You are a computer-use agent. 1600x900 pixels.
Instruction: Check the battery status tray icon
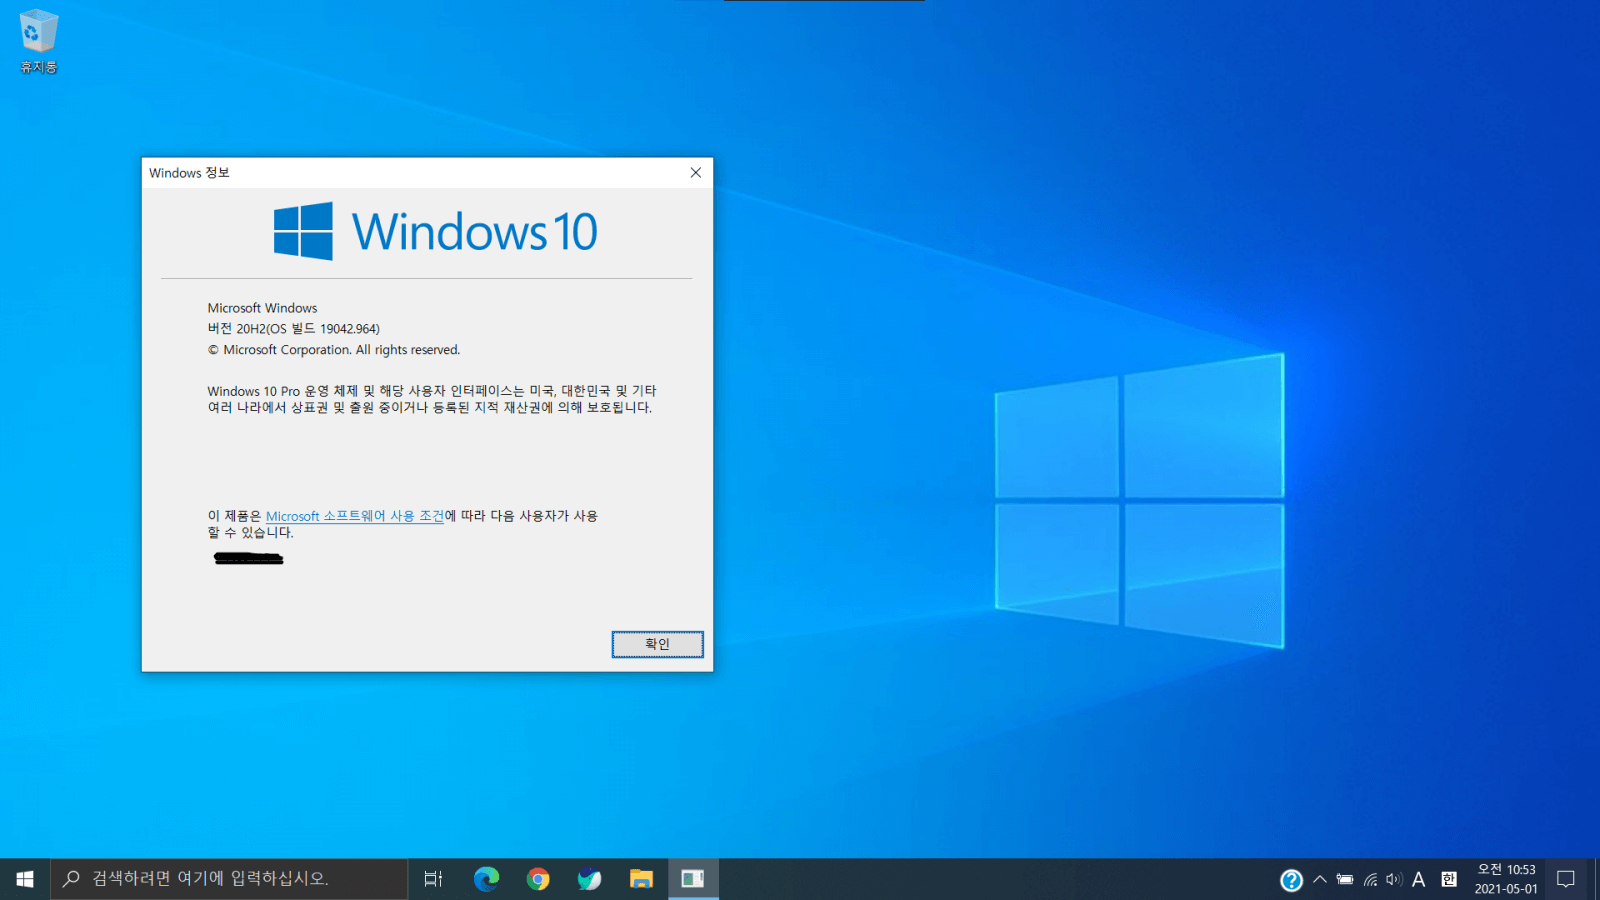click(x=1345, y=880)
